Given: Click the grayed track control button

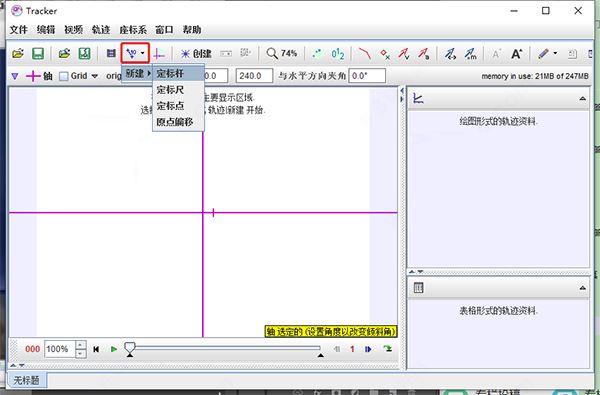Looking at the screenshot, I should (226, 54).
